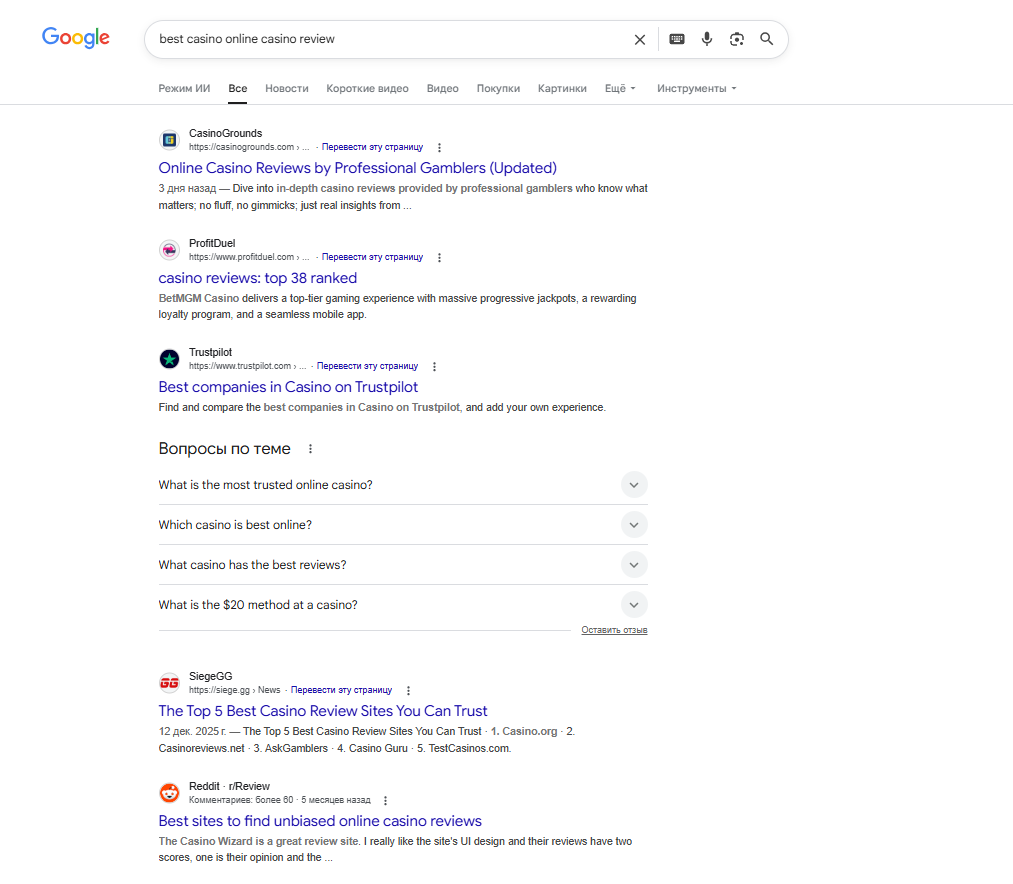Viewport: 1013px width, 884px height.
Task: Translate the ProfitDuel page link
Action: click(x=372, y=257)
